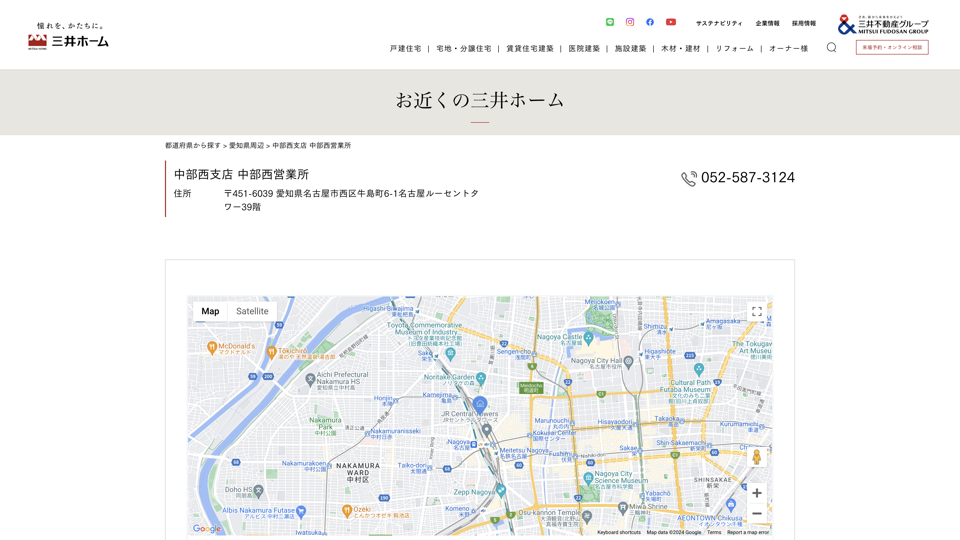Open the Mitsui Fudosan Group logo

point(883,24)
